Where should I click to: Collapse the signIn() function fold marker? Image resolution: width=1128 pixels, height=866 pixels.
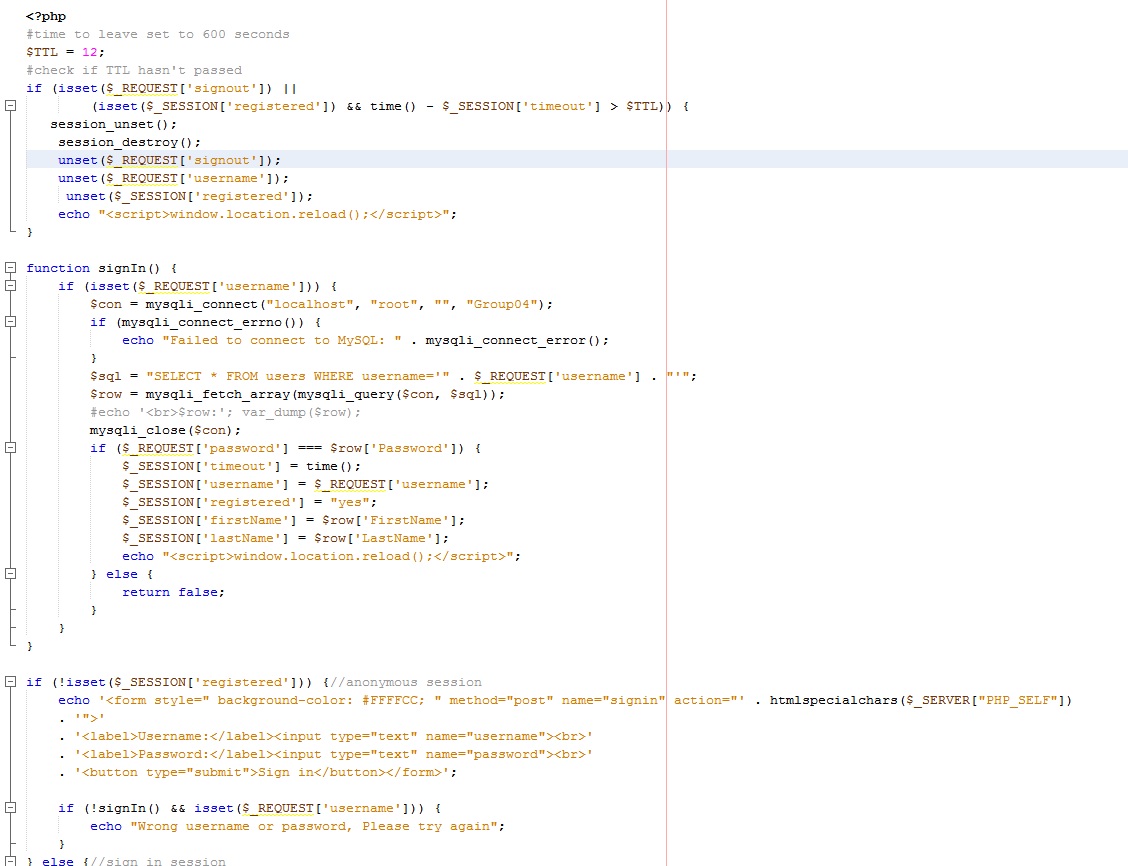[10, 268]
